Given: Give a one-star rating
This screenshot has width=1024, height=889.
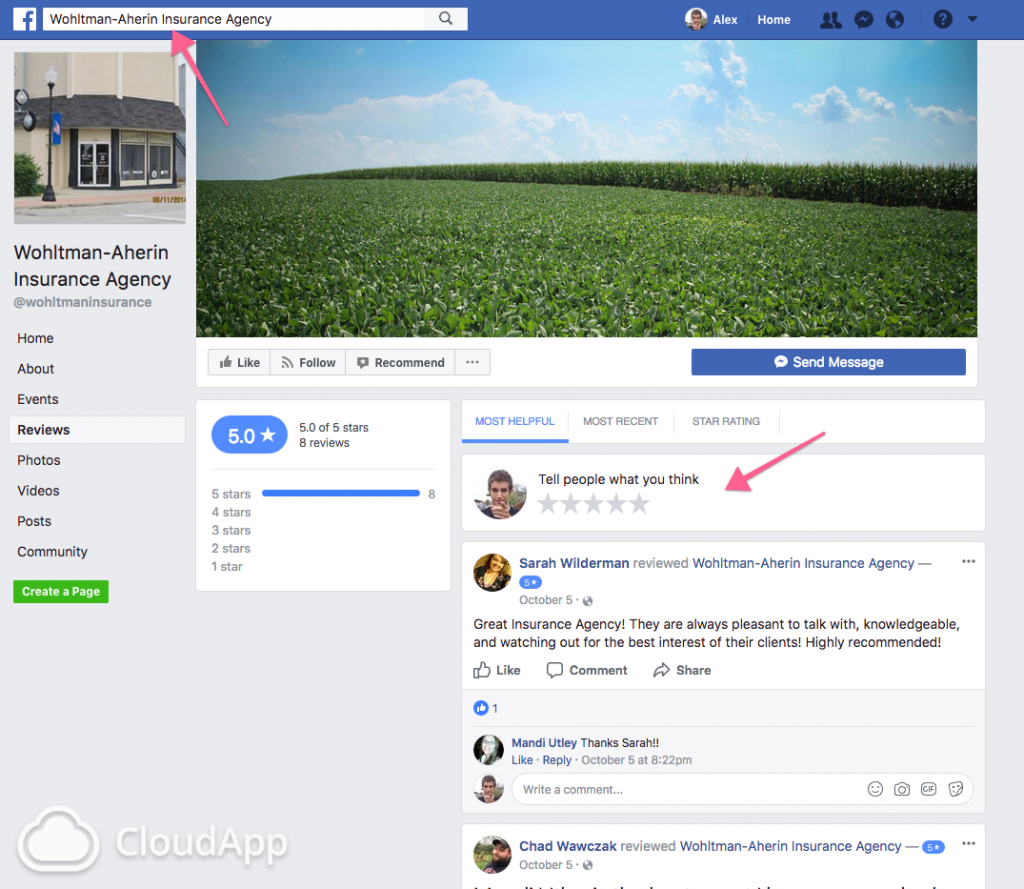Looking at the screenshot, I should pos(548,504).
